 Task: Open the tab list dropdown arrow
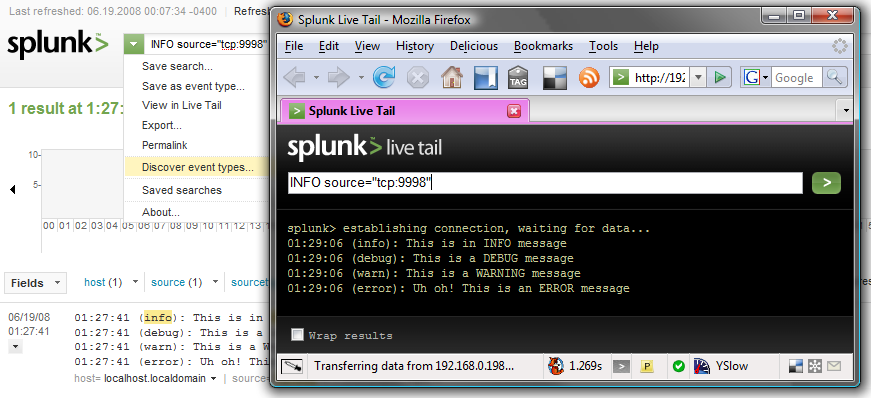coord(846,111)
